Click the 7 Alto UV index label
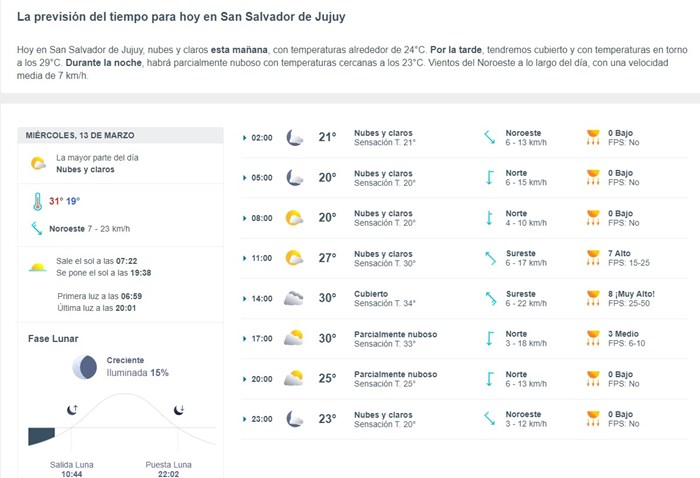The height and width of the screenshot is (478, 700). pos(619,254)
